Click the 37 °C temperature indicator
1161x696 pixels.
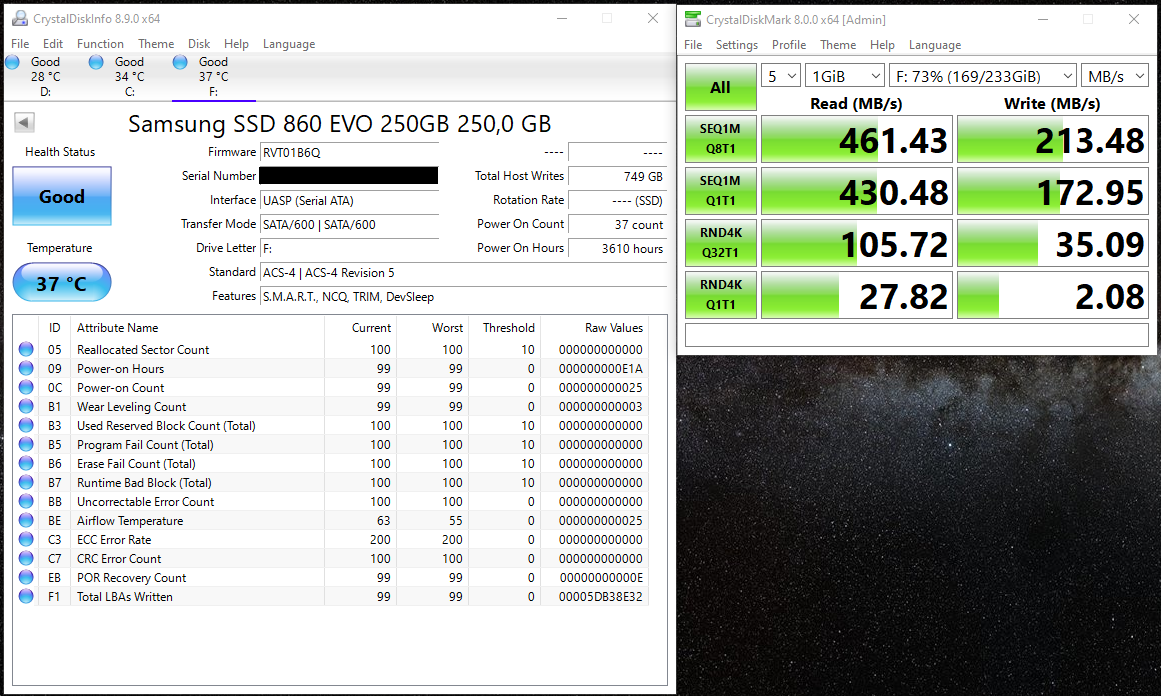(62, 283)
